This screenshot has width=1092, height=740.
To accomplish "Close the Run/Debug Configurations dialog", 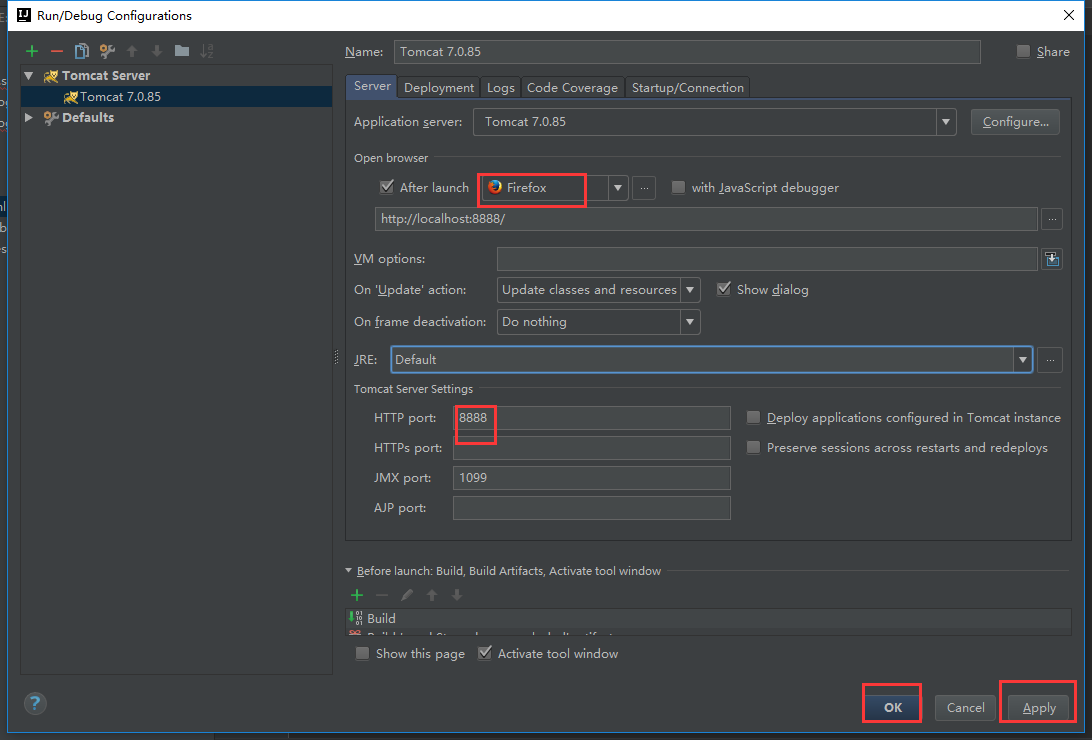I will [x=1069, y=15].
